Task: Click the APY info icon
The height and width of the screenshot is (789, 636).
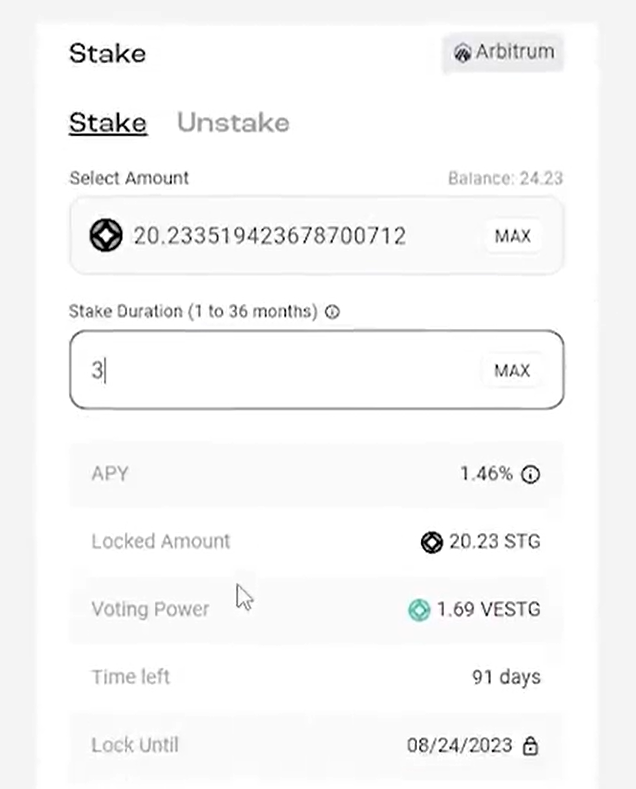Action: [530, 474]
